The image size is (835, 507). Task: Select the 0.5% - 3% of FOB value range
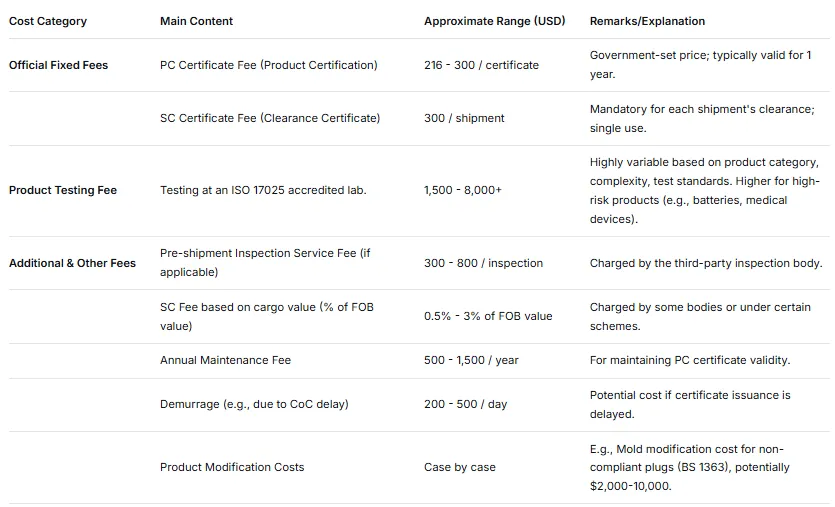(x=488, y=316)
